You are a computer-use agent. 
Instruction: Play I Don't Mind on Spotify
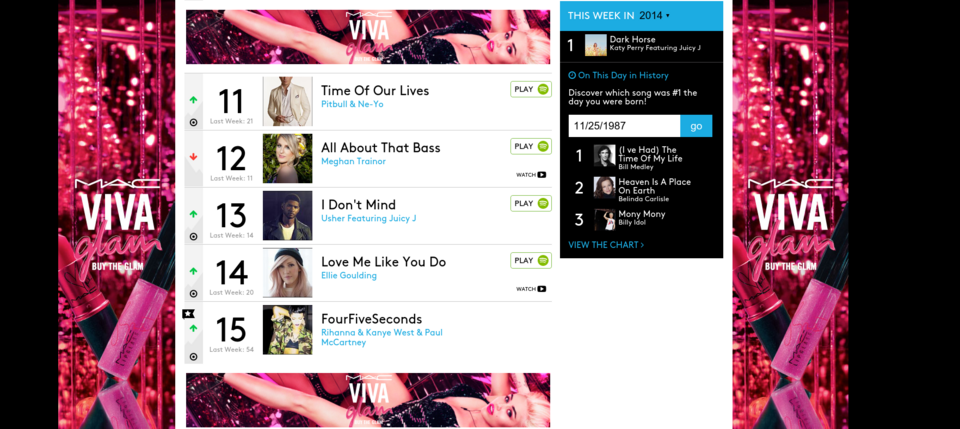click(531, 203)
